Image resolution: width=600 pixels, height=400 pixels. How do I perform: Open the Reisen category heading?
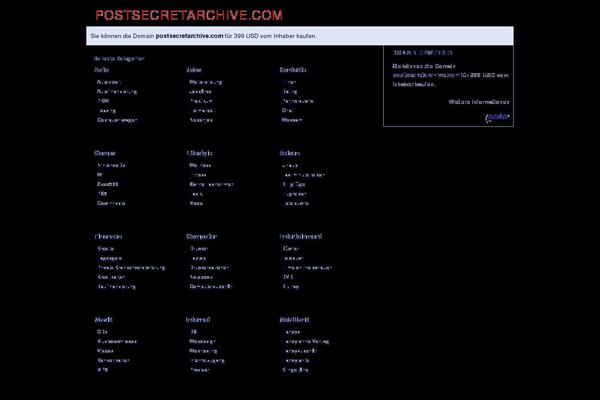point(289,153)
